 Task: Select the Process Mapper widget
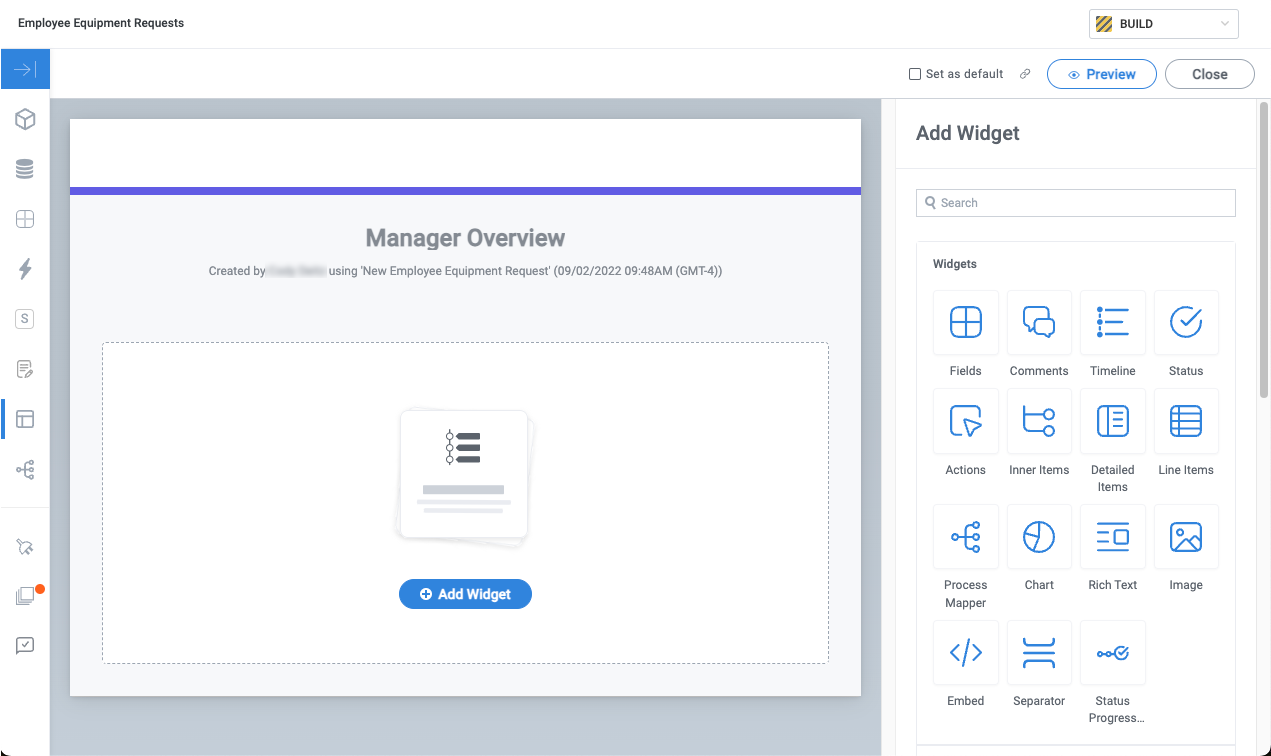coord(965,537)
